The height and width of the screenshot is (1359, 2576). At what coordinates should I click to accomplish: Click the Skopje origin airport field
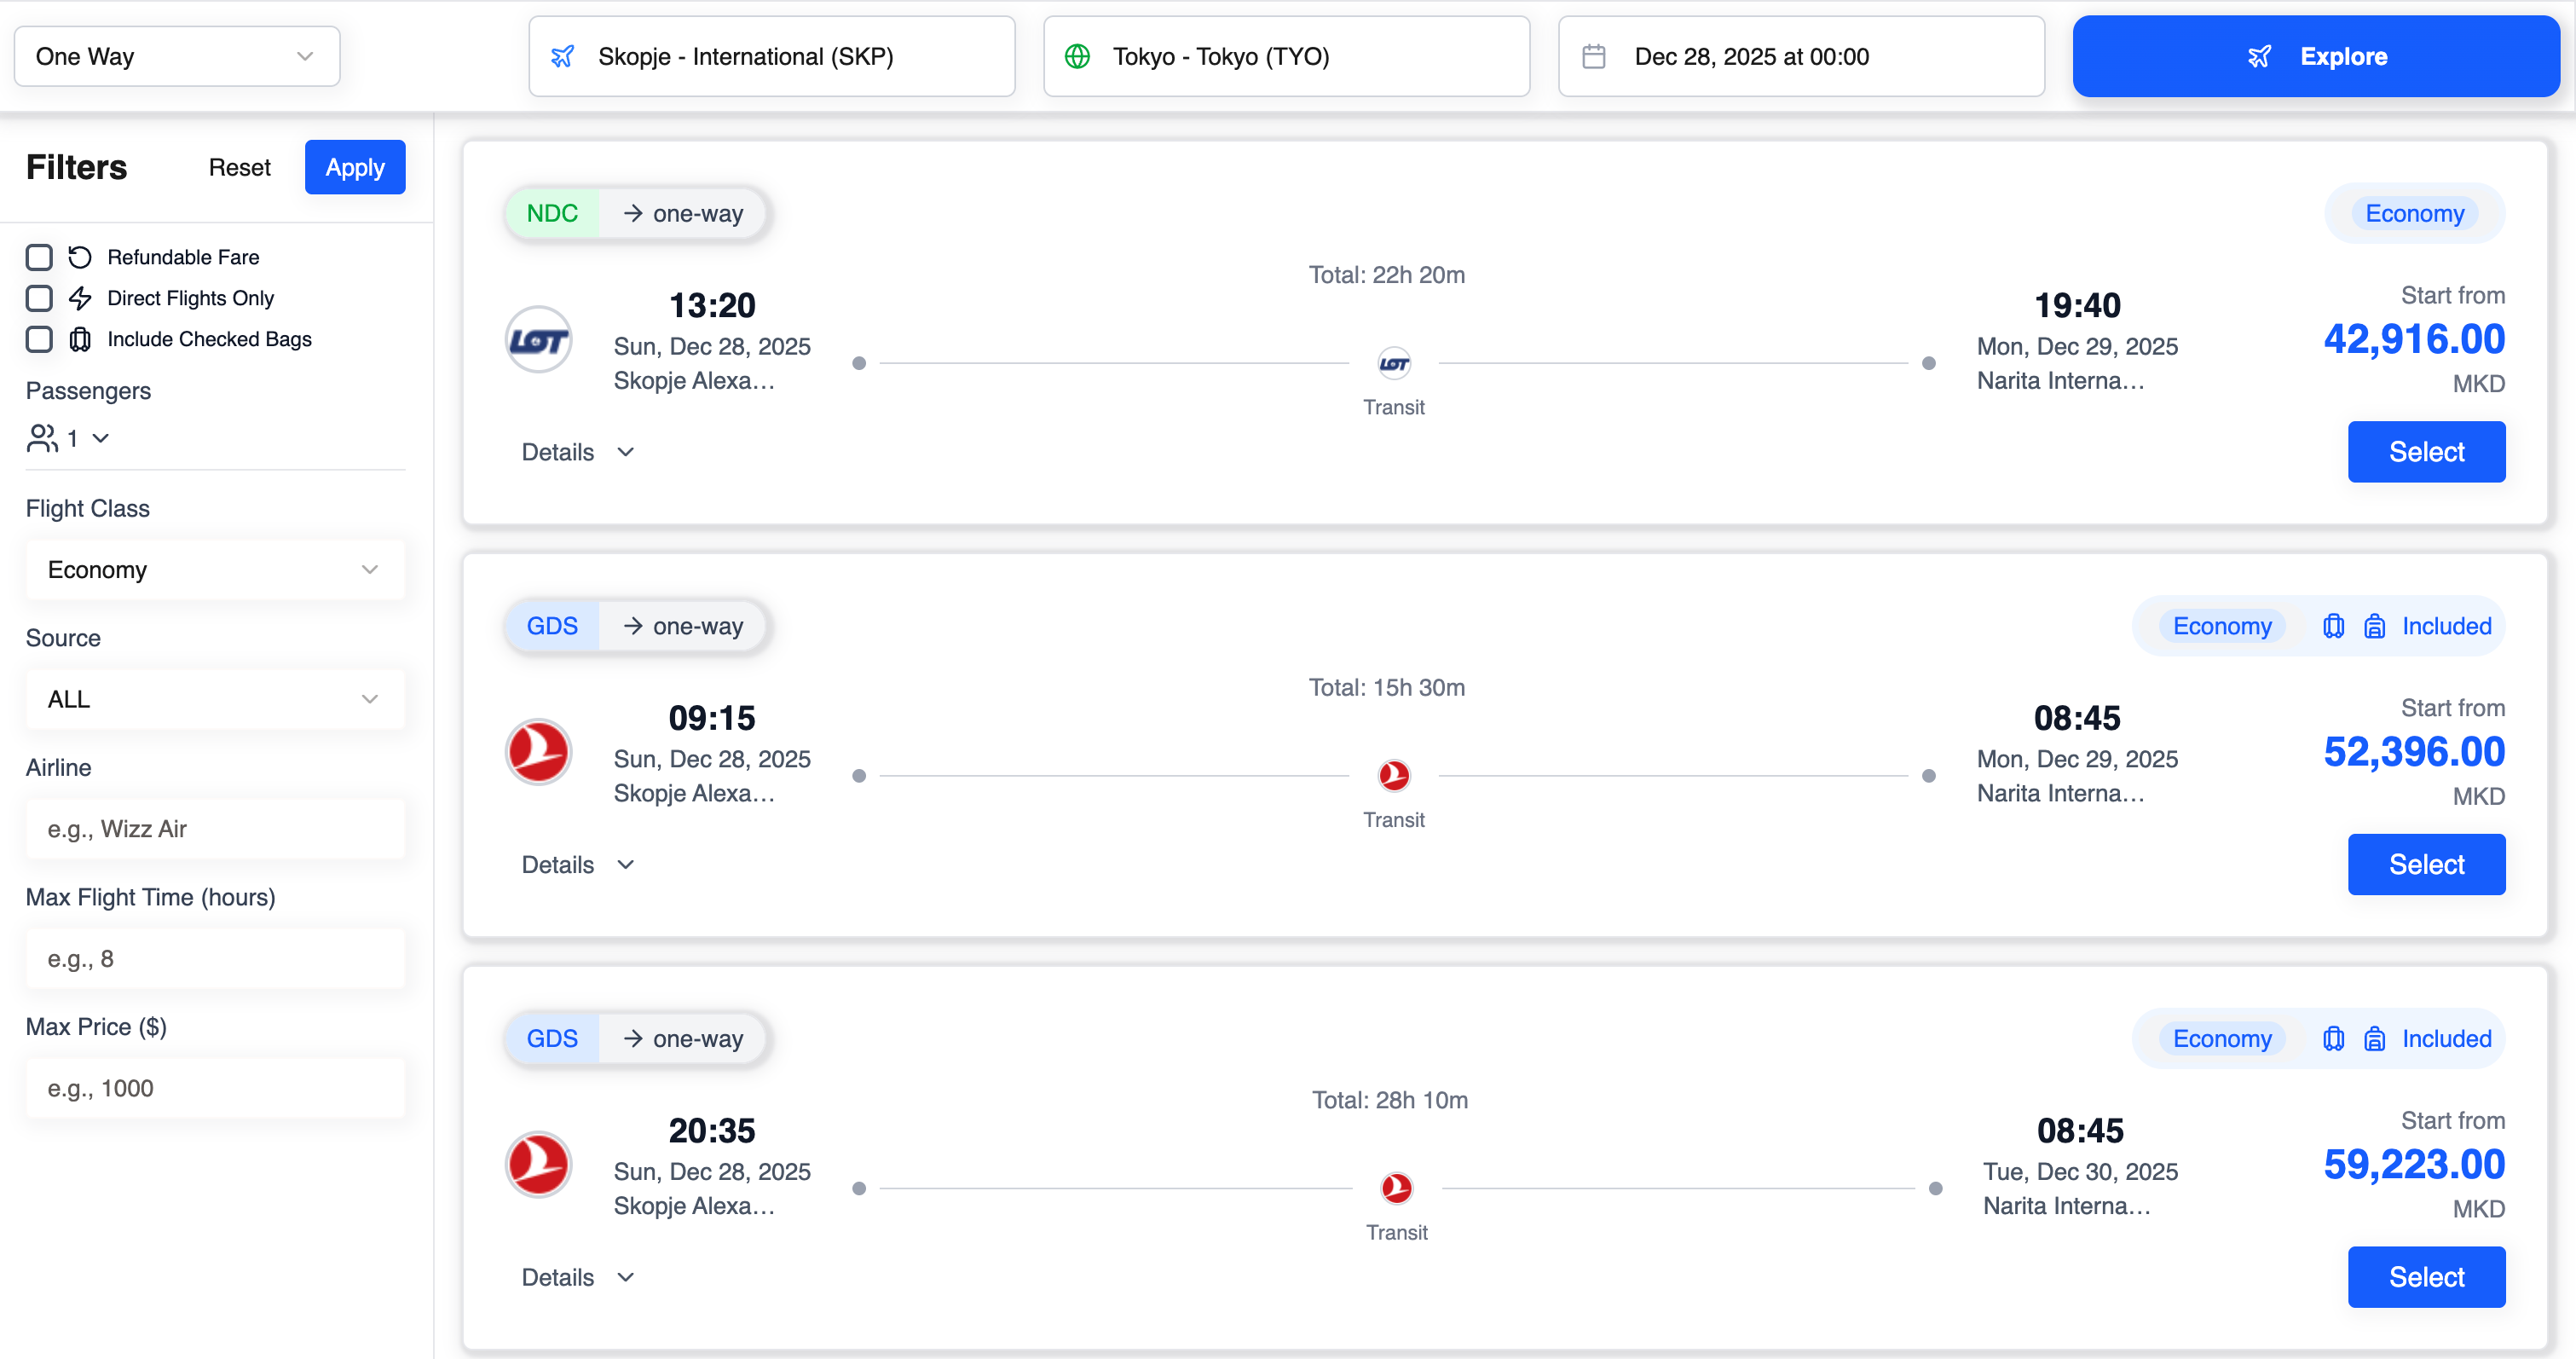771,56
